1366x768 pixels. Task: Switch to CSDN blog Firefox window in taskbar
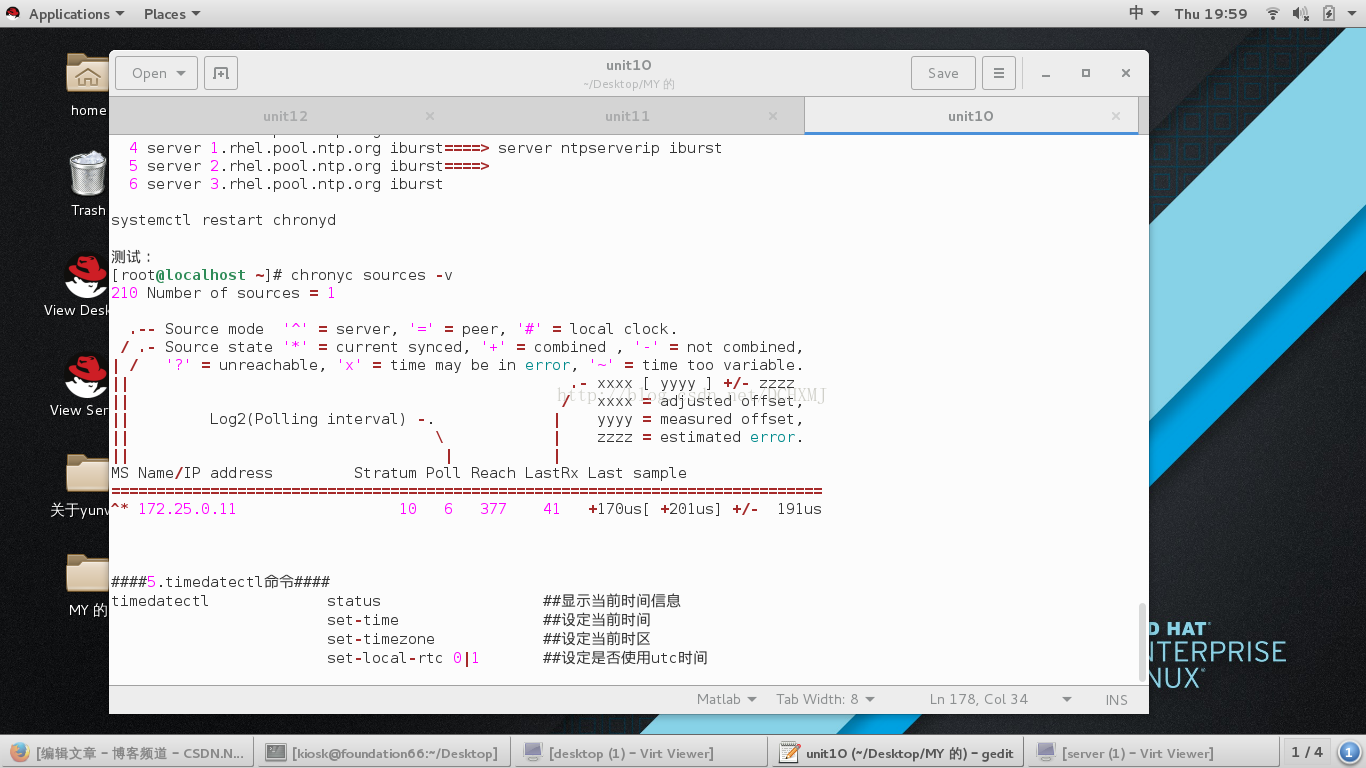128,753
